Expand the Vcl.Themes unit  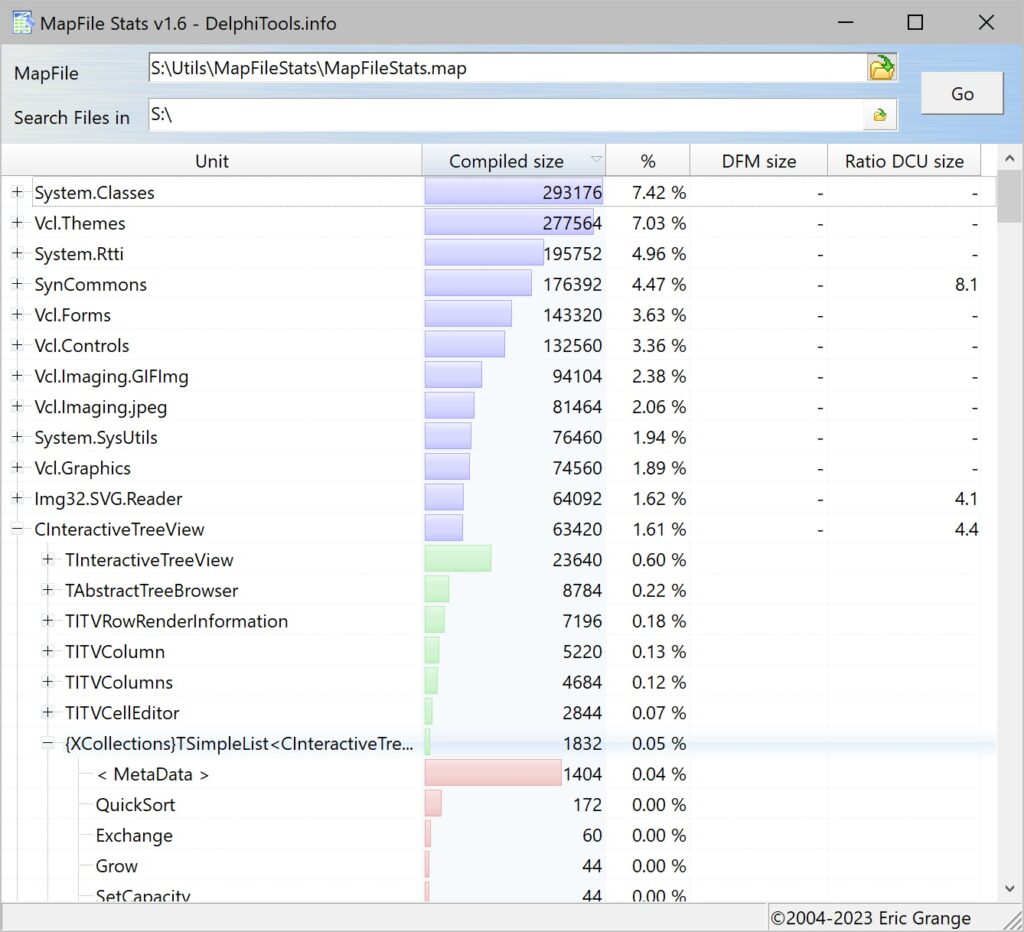click(18, 223)
